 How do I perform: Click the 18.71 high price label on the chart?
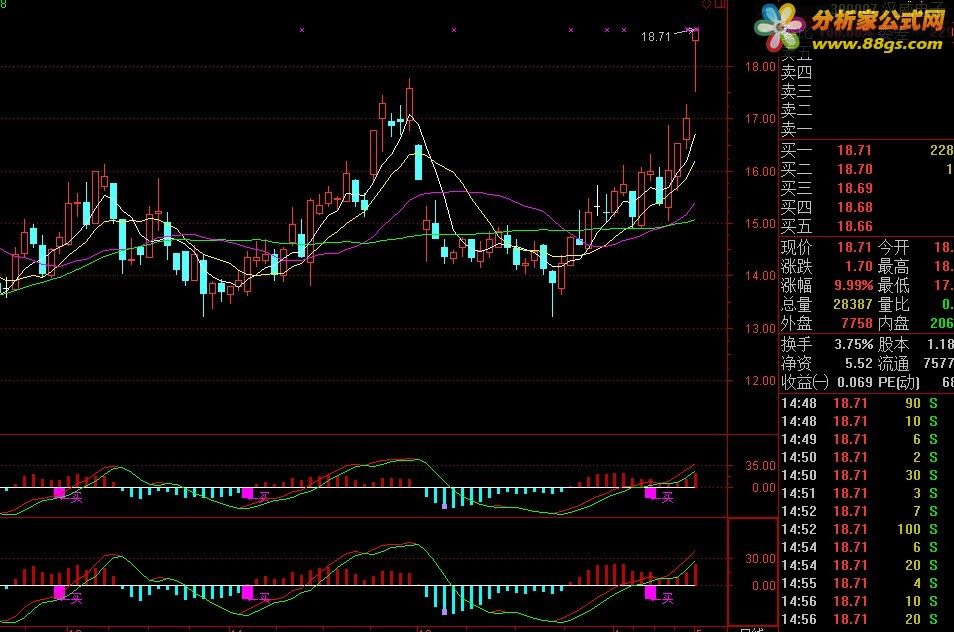tap(656, 36)
